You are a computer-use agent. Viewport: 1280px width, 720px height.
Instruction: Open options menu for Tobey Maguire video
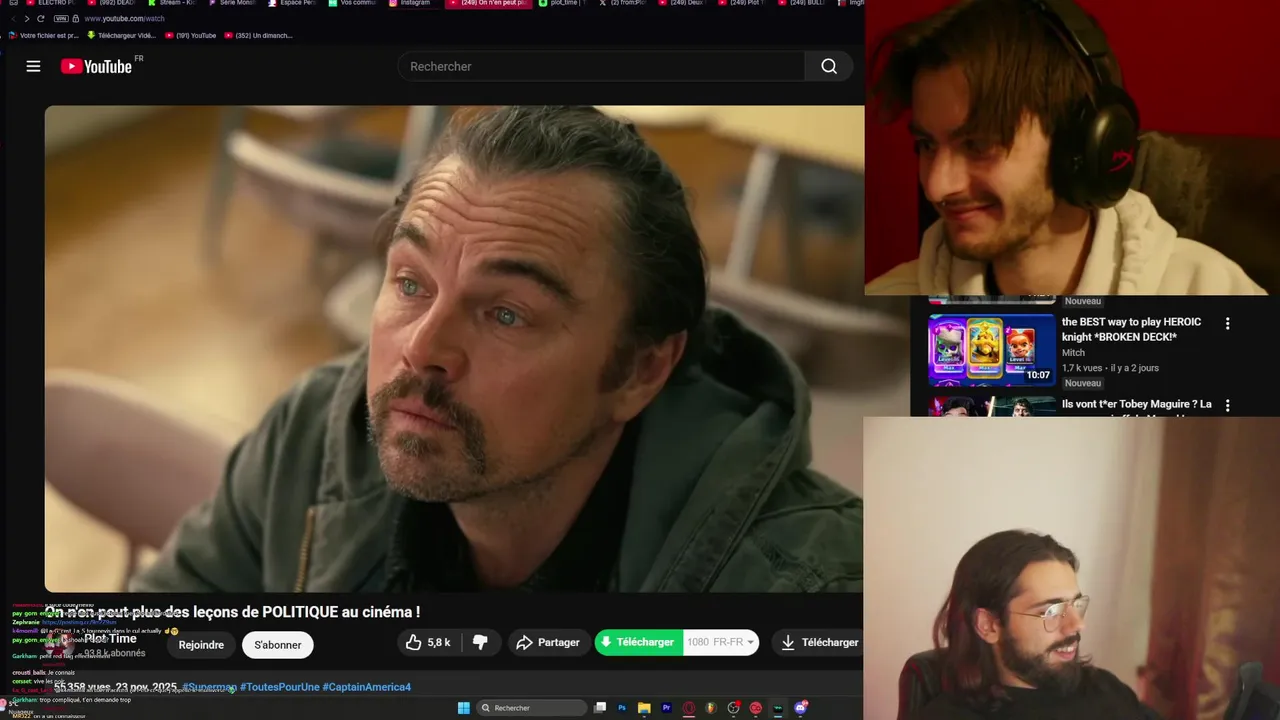click(x=1227, y=406)
